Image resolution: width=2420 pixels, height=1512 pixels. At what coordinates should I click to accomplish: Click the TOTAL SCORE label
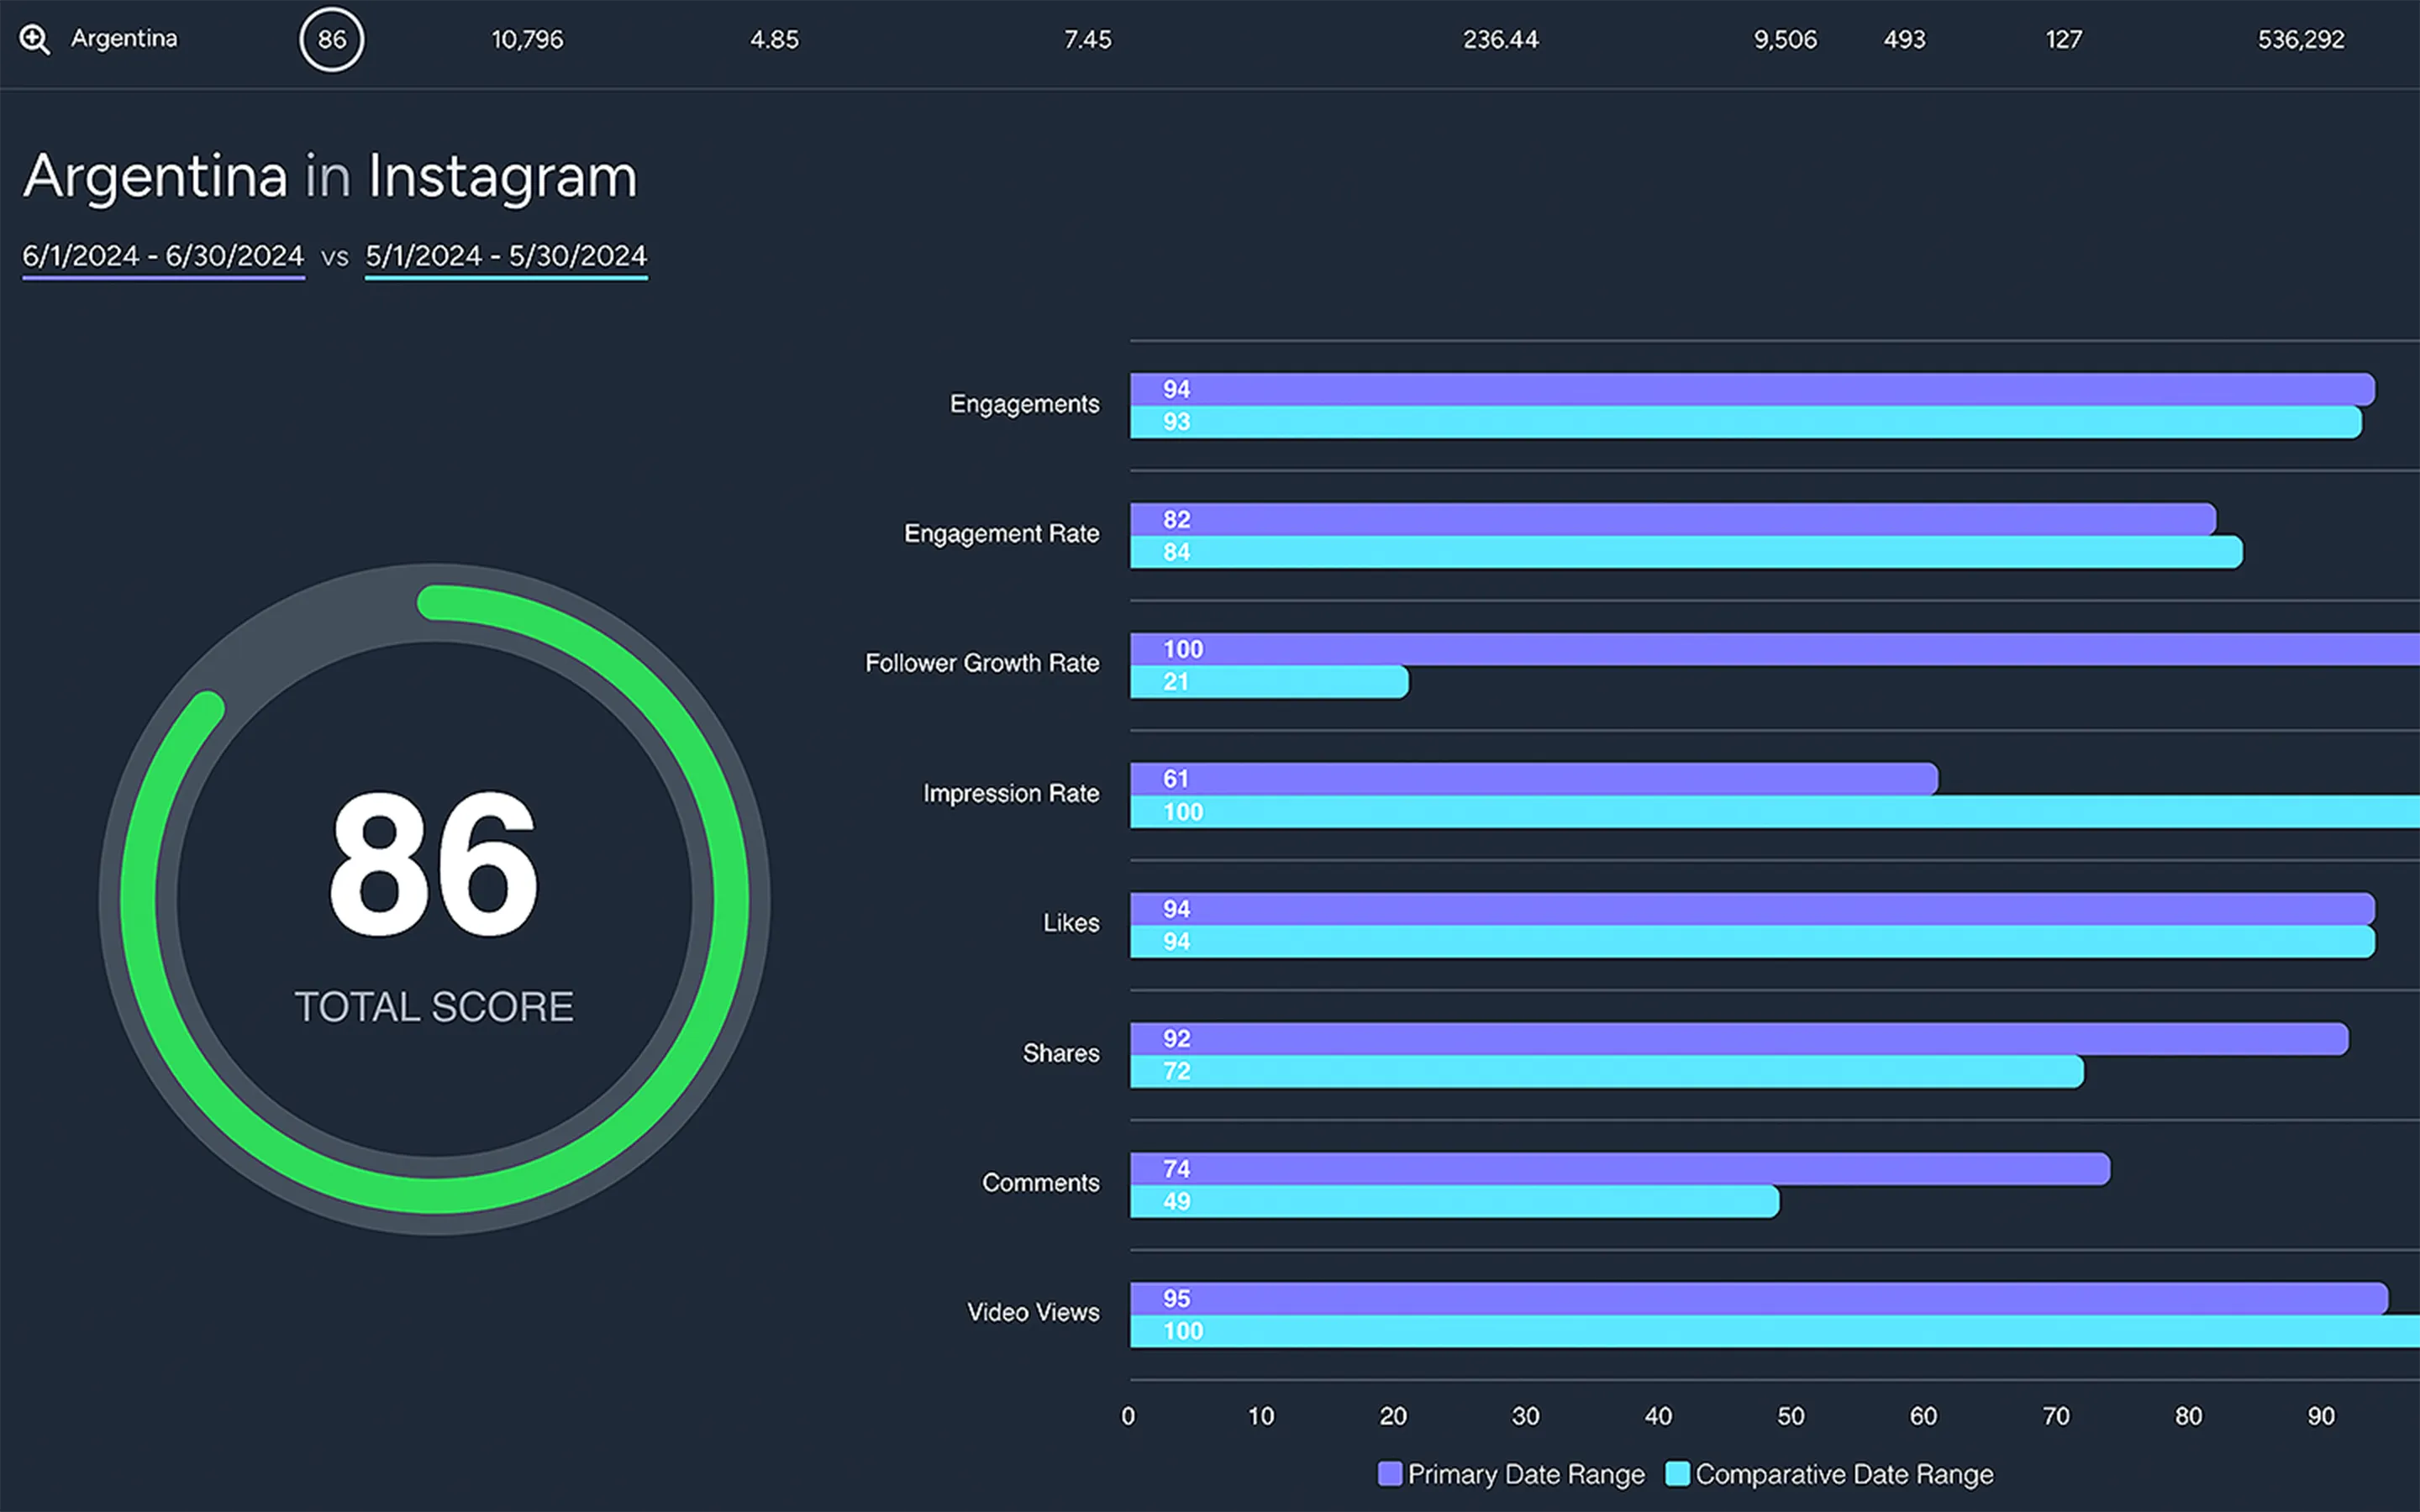pos(434,1007)
